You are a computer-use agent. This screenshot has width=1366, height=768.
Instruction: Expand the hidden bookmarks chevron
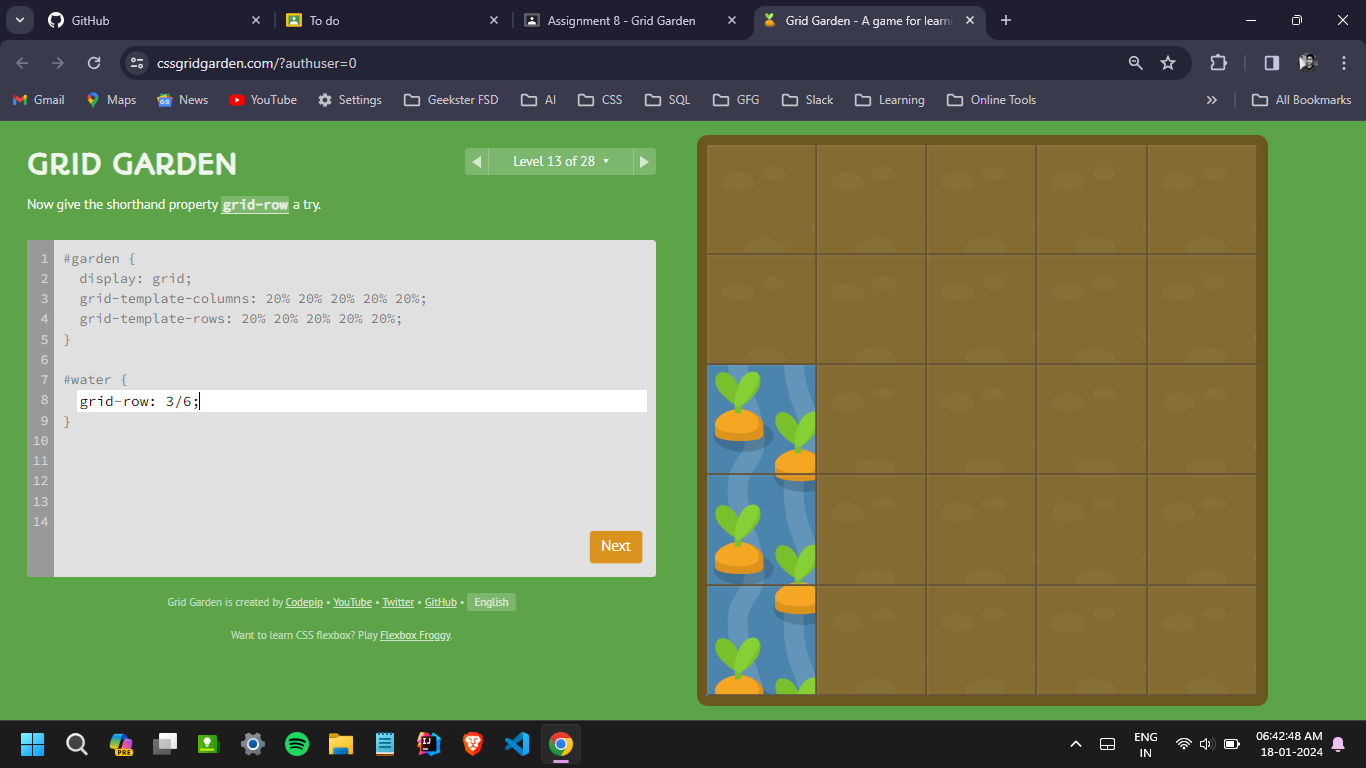(x=1212, y=100)
